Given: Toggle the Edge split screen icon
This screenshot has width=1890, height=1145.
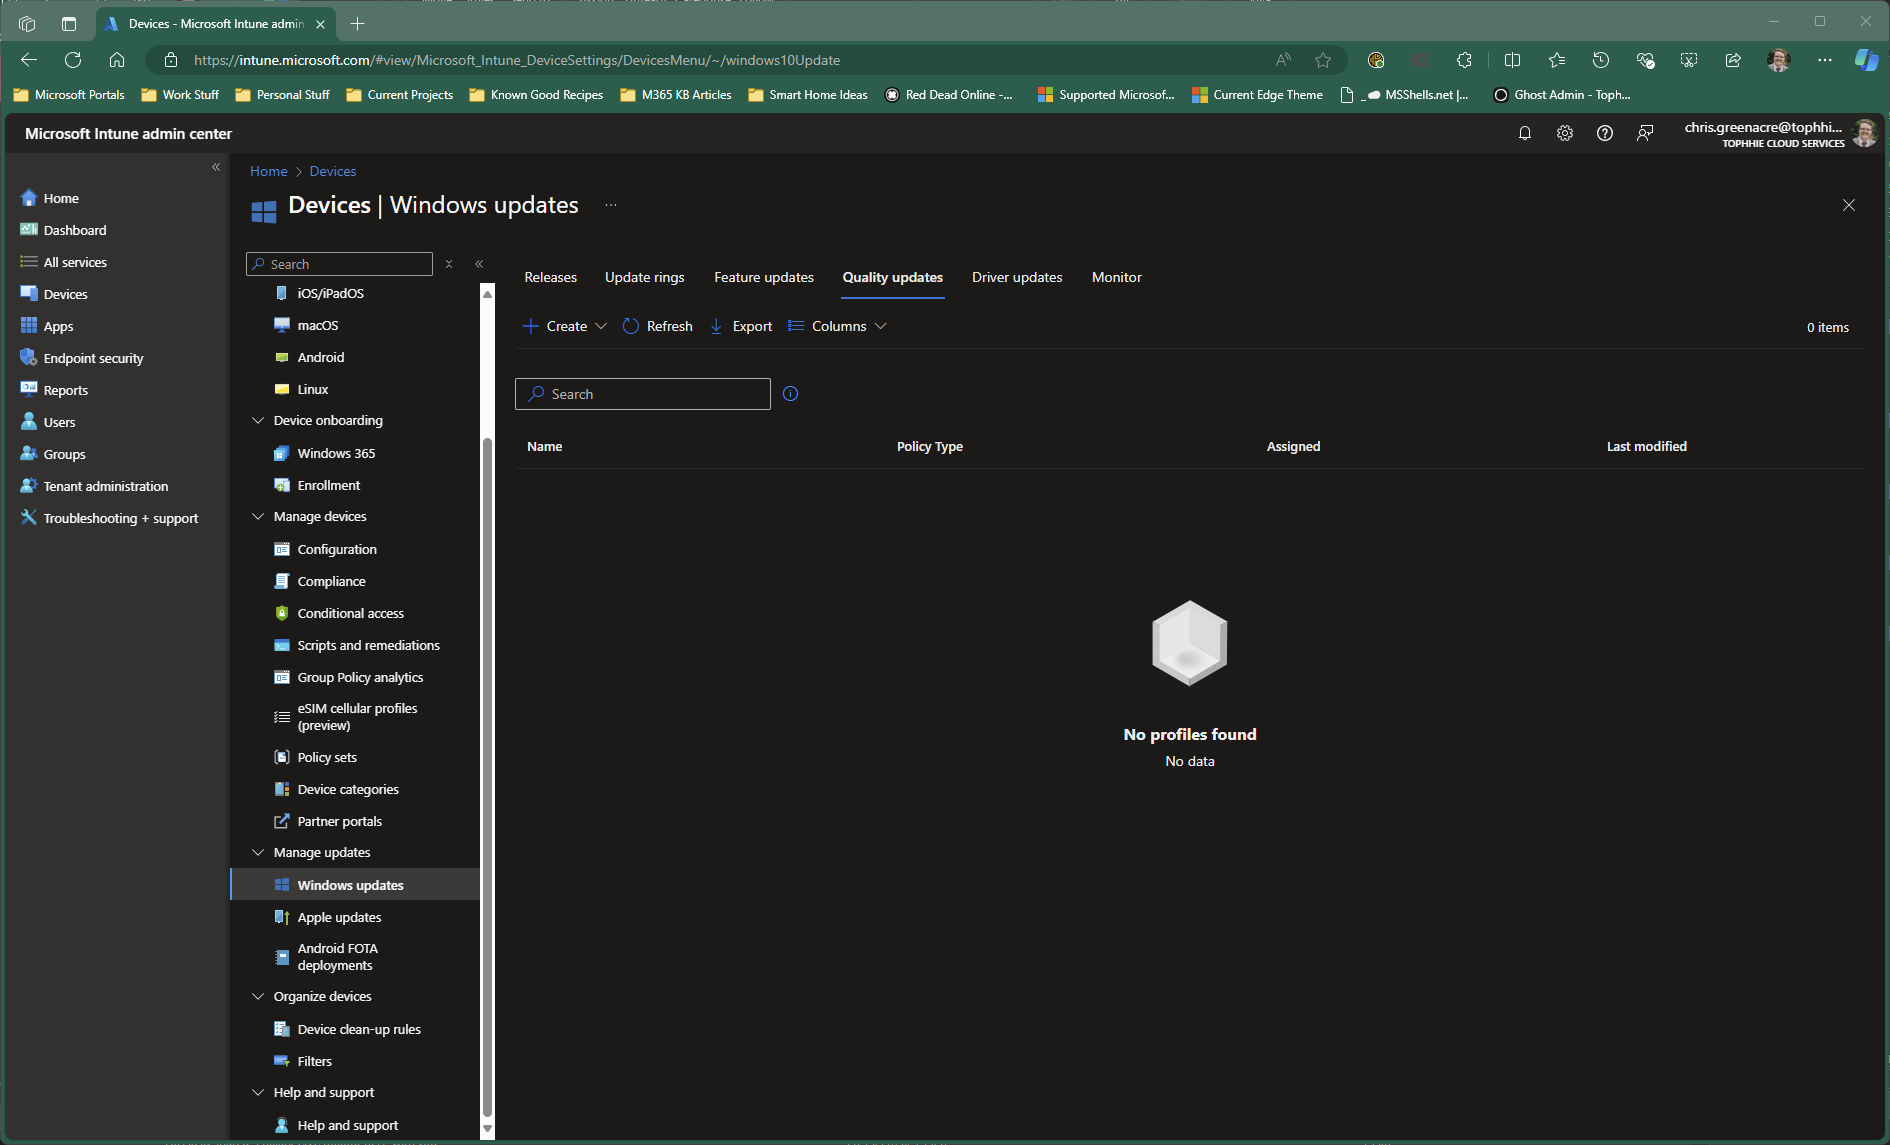Looking at the screenshot, I should pos(1512,60).
